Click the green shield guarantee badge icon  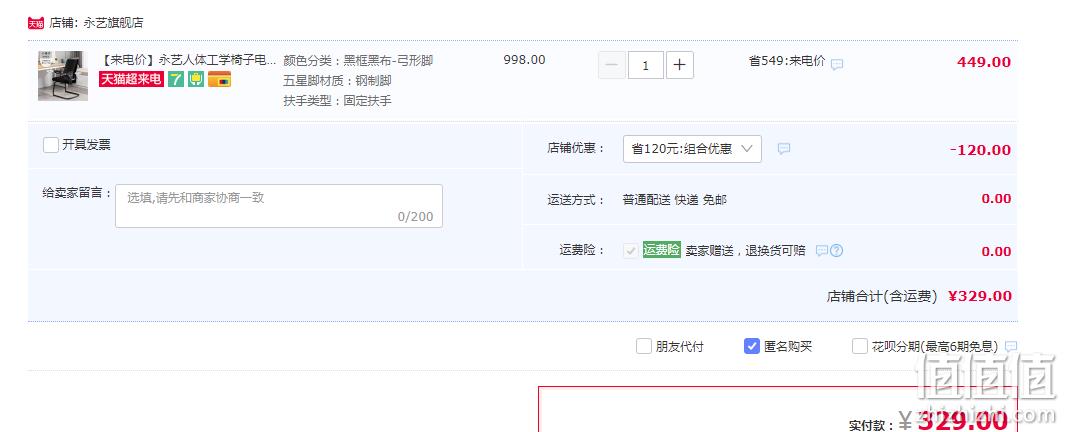tap(196, 79)
